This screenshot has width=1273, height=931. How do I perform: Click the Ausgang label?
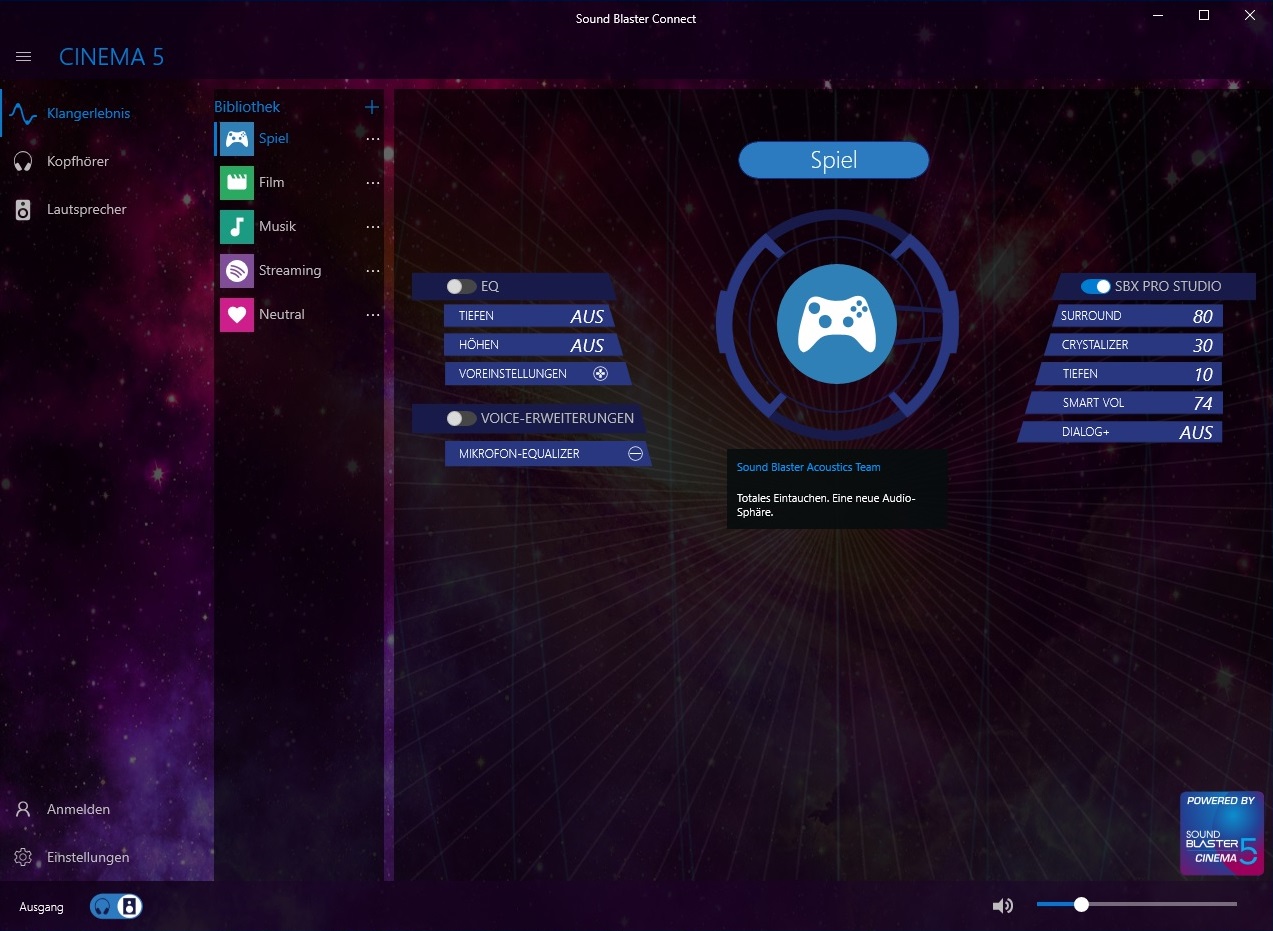click(41, 907)
